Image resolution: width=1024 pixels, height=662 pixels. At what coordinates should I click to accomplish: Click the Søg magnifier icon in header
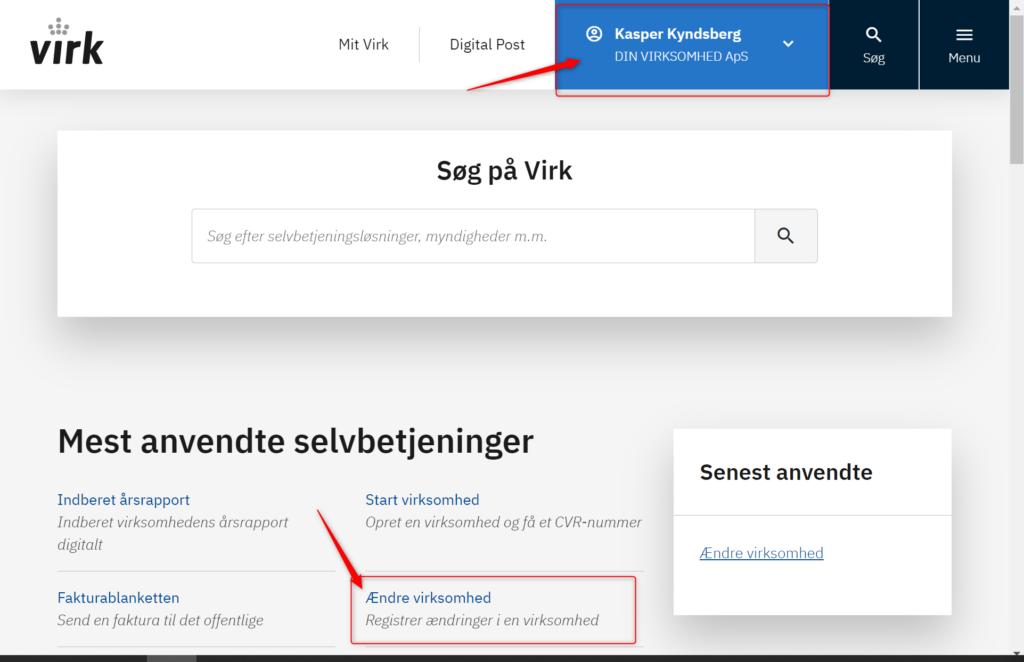coord(873,35)
